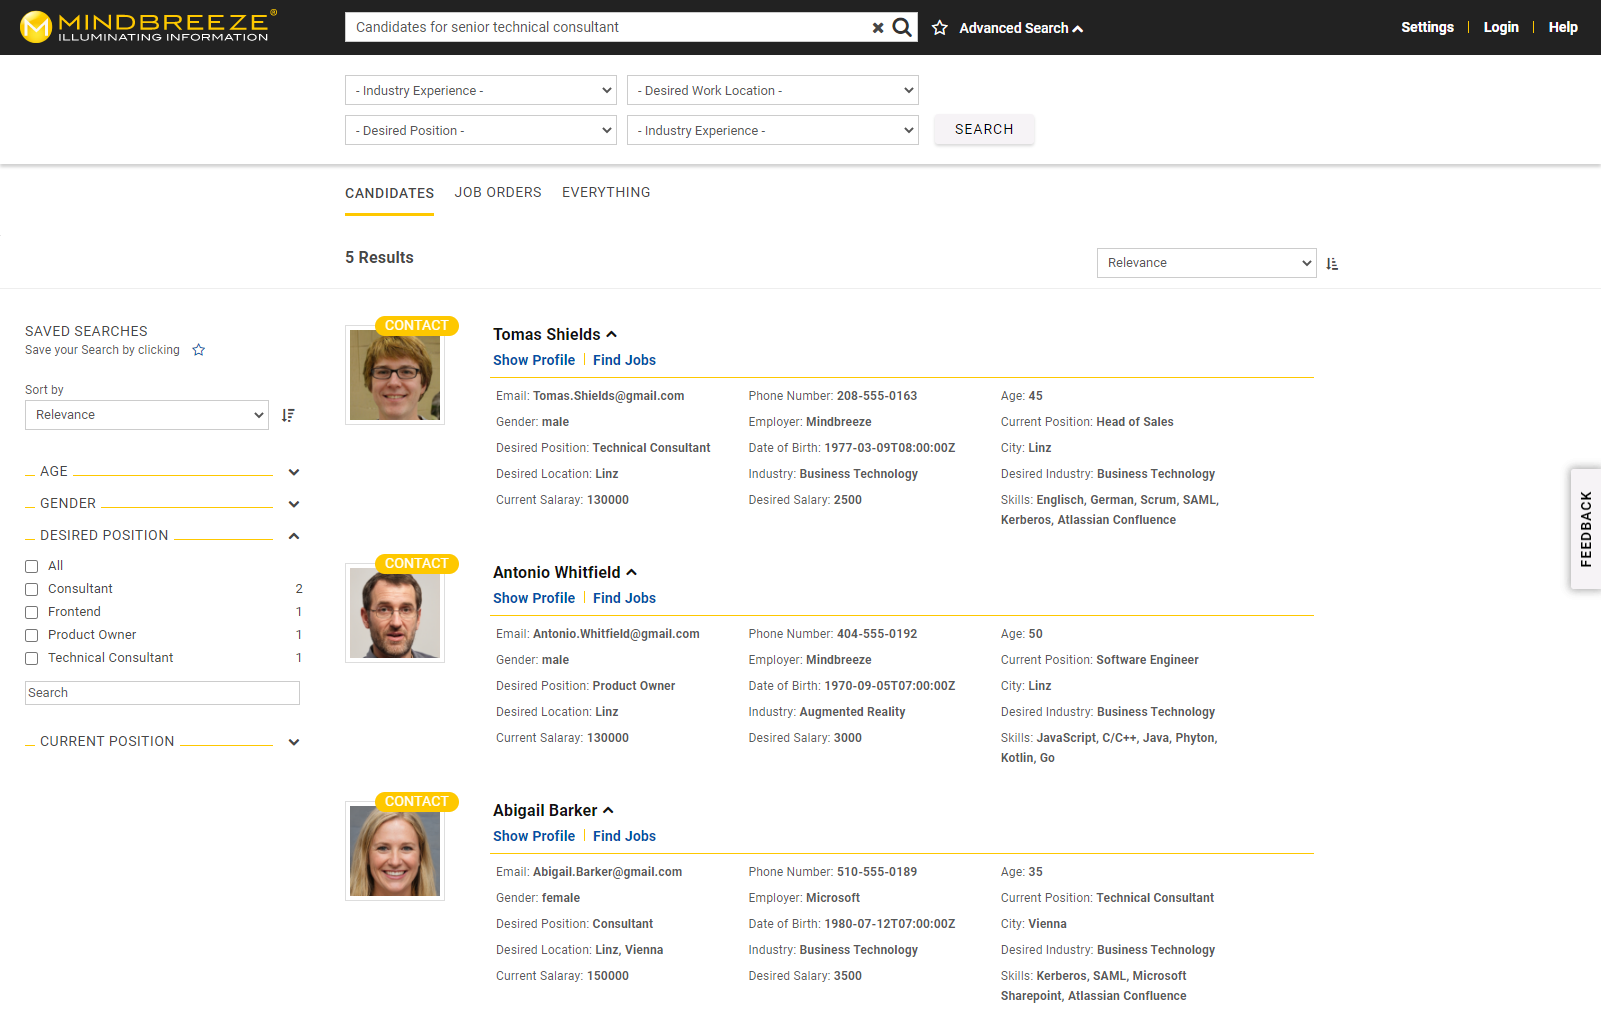The image size is (1601, 1027).
Task: Click the magnifying glass search icon
Action: pyautogui.click(x=902, y=27)
